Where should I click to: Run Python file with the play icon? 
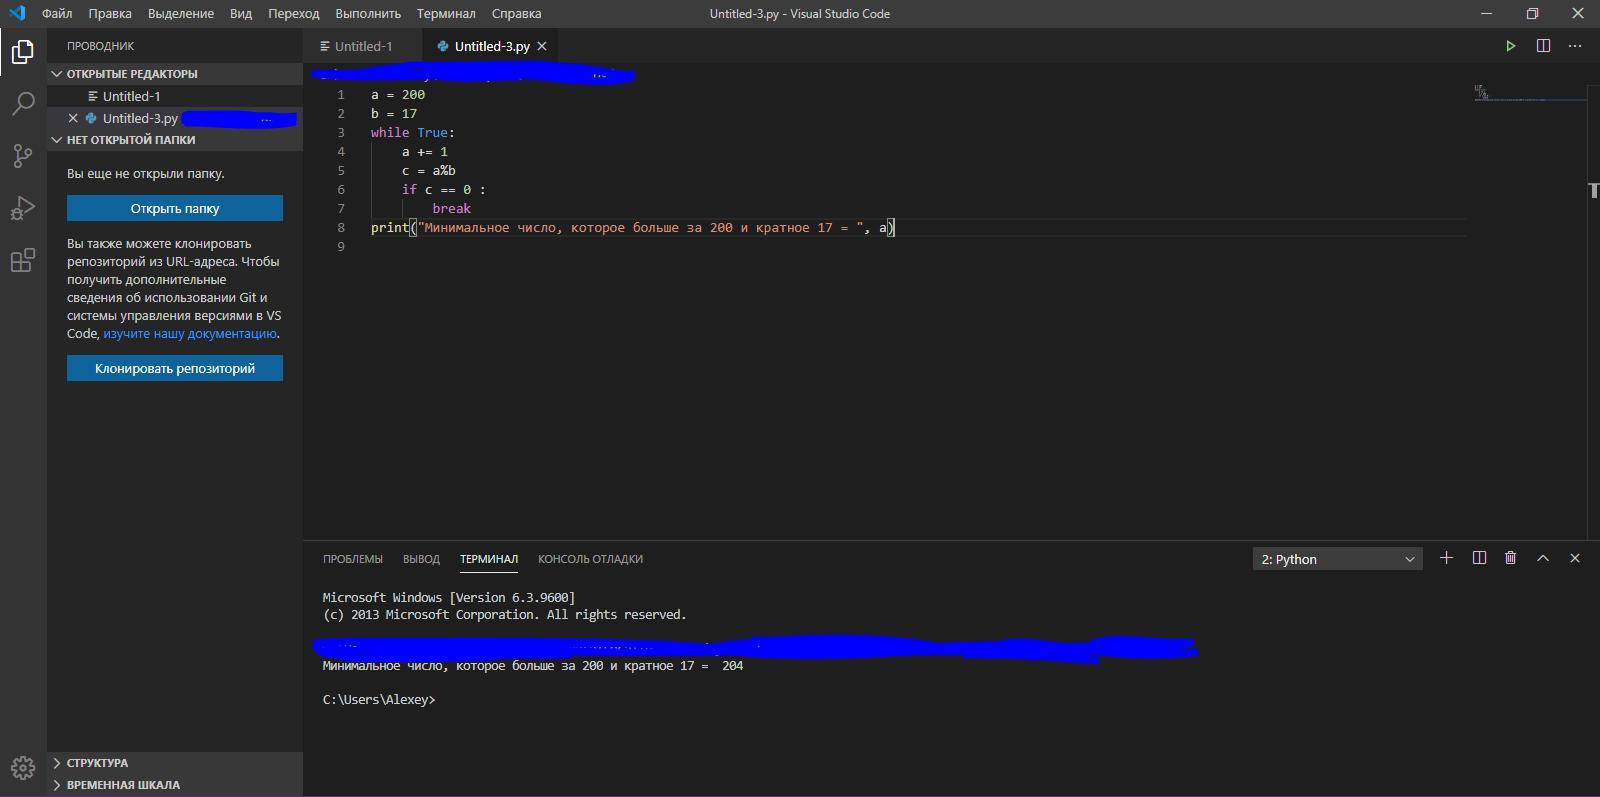[x=1510, y=46]
